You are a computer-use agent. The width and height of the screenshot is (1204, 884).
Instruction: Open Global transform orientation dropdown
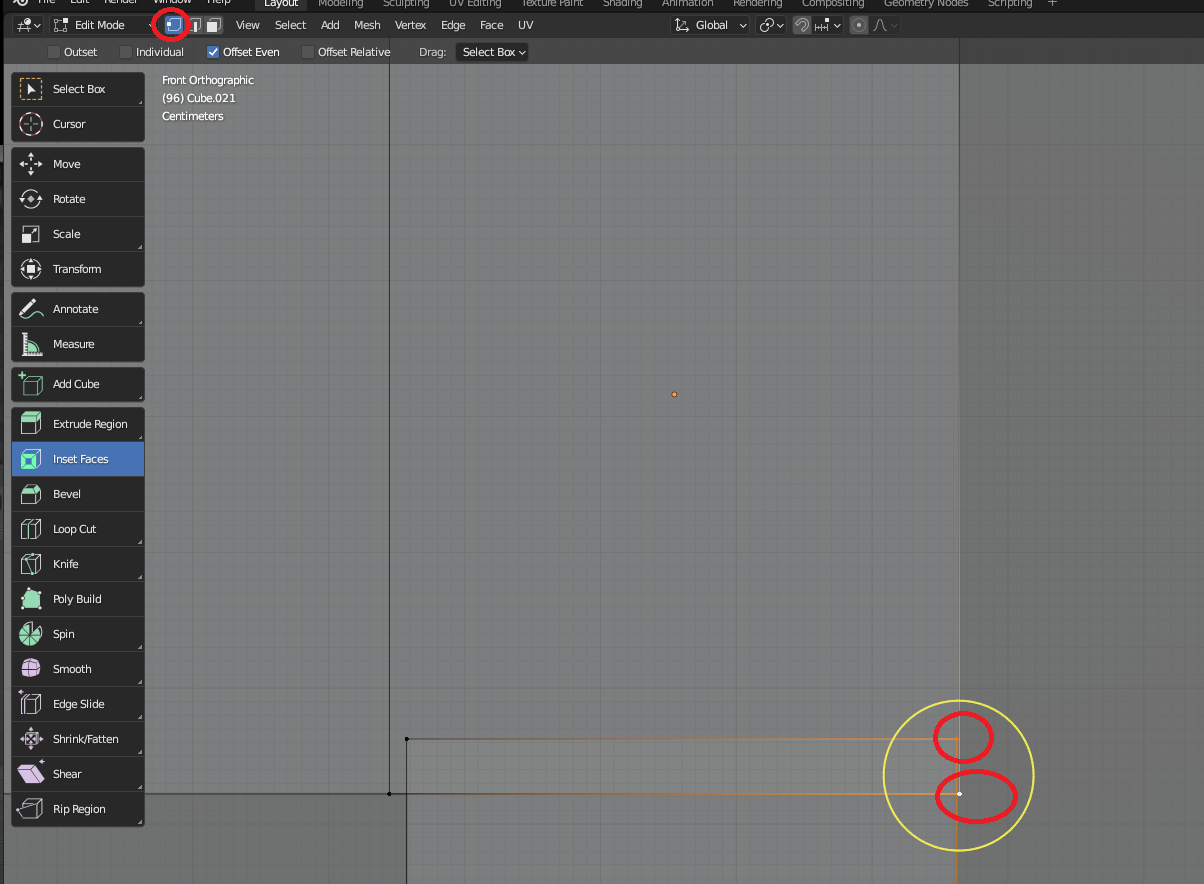(x=710, y=25)
